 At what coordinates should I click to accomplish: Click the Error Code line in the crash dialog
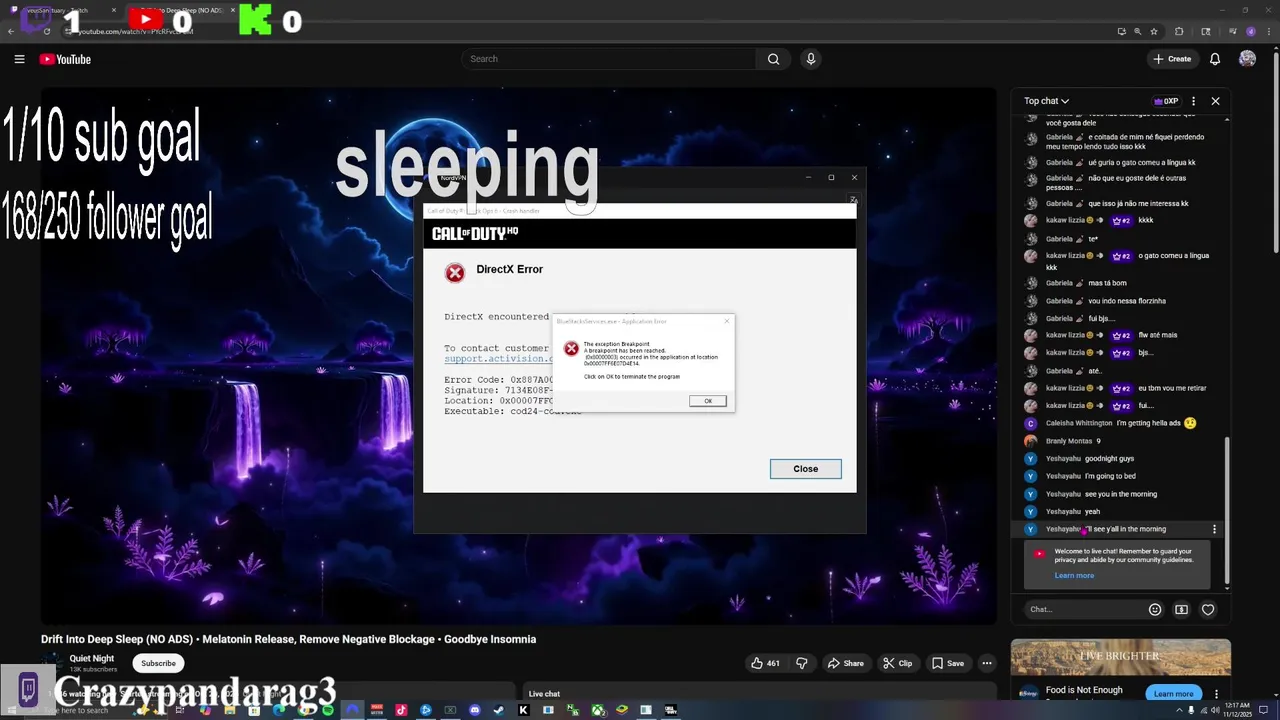499,380
